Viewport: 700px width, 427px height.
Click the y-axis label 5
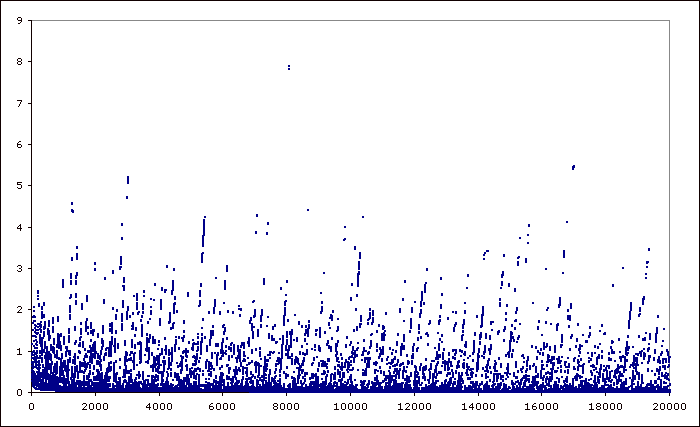[x=19, y=185]
